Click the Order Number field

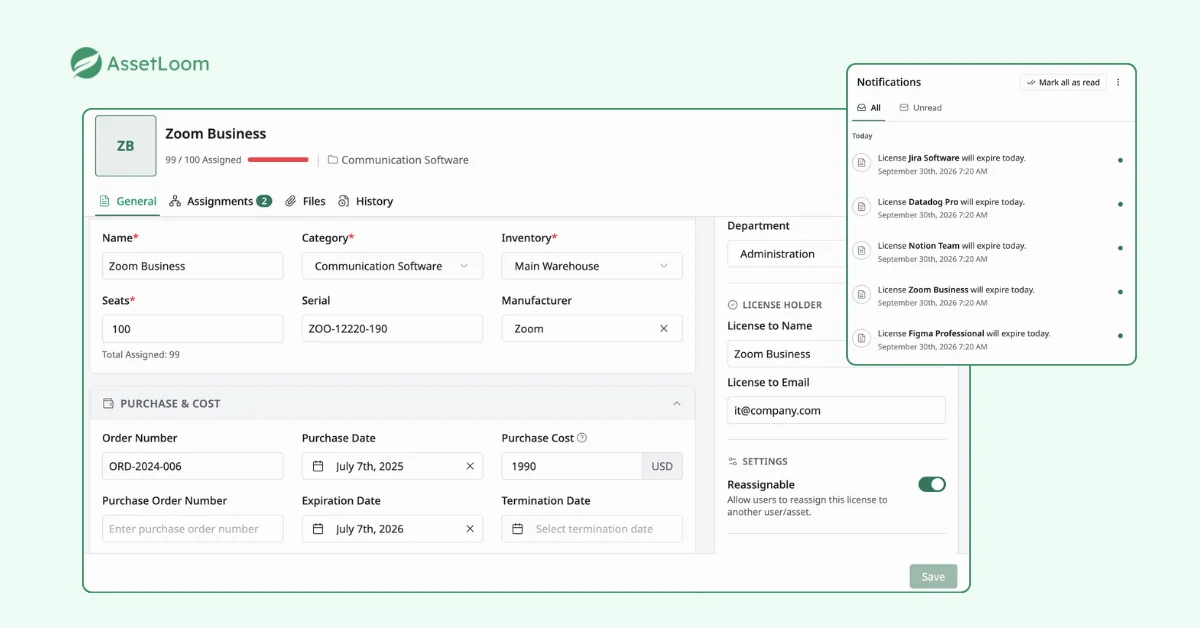coord(193,466)
